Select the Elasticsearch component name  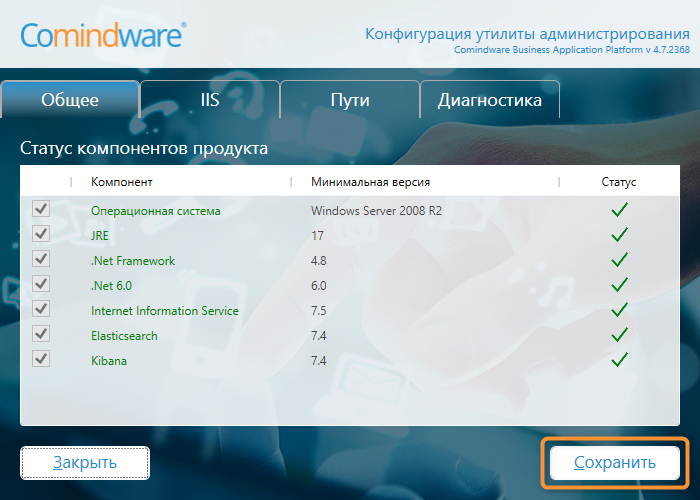124,336
